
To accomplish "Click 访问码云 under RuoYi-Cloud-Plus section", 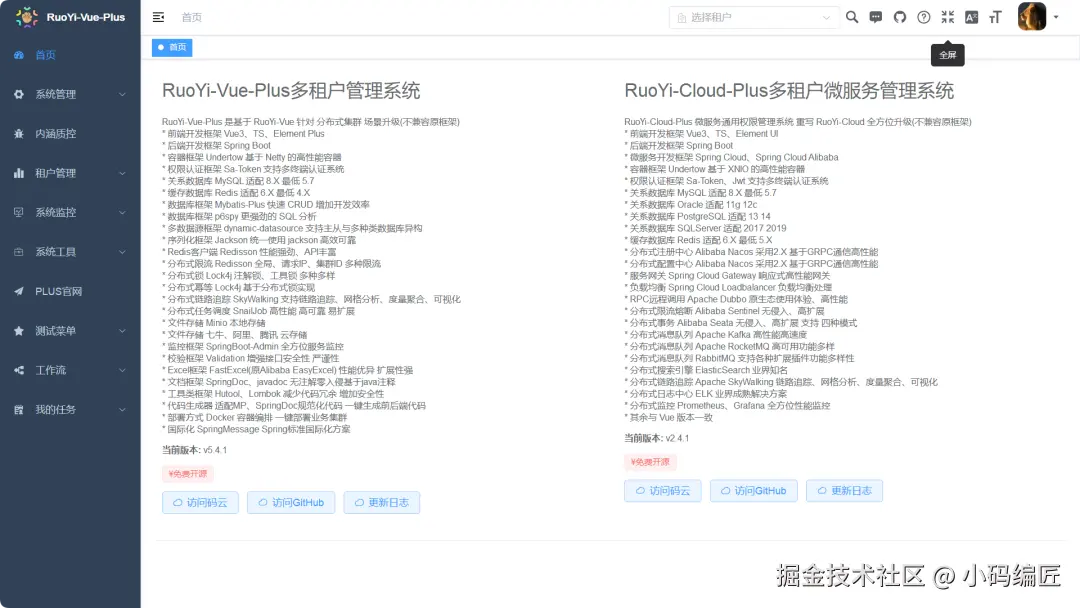I will (x=663, y=491).
